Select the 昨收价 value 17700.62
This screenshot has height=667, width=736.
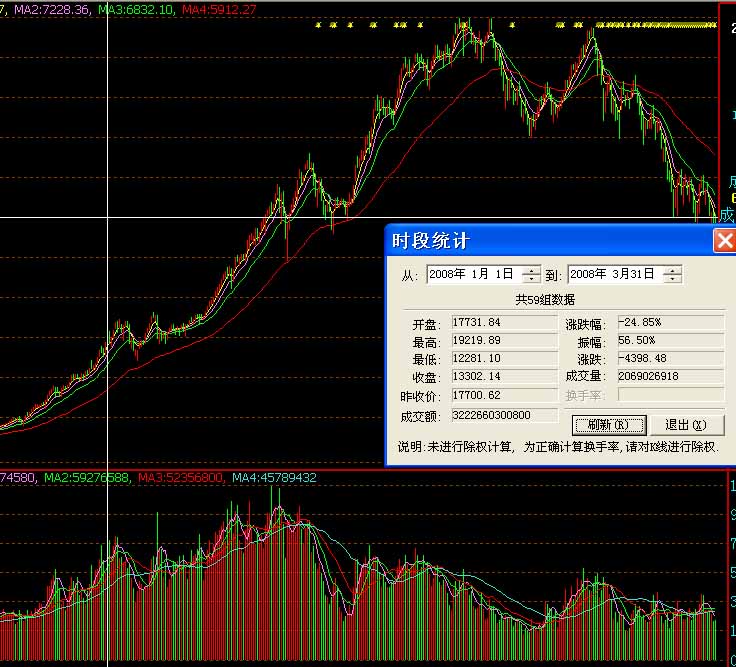click(x=504, y=395)
